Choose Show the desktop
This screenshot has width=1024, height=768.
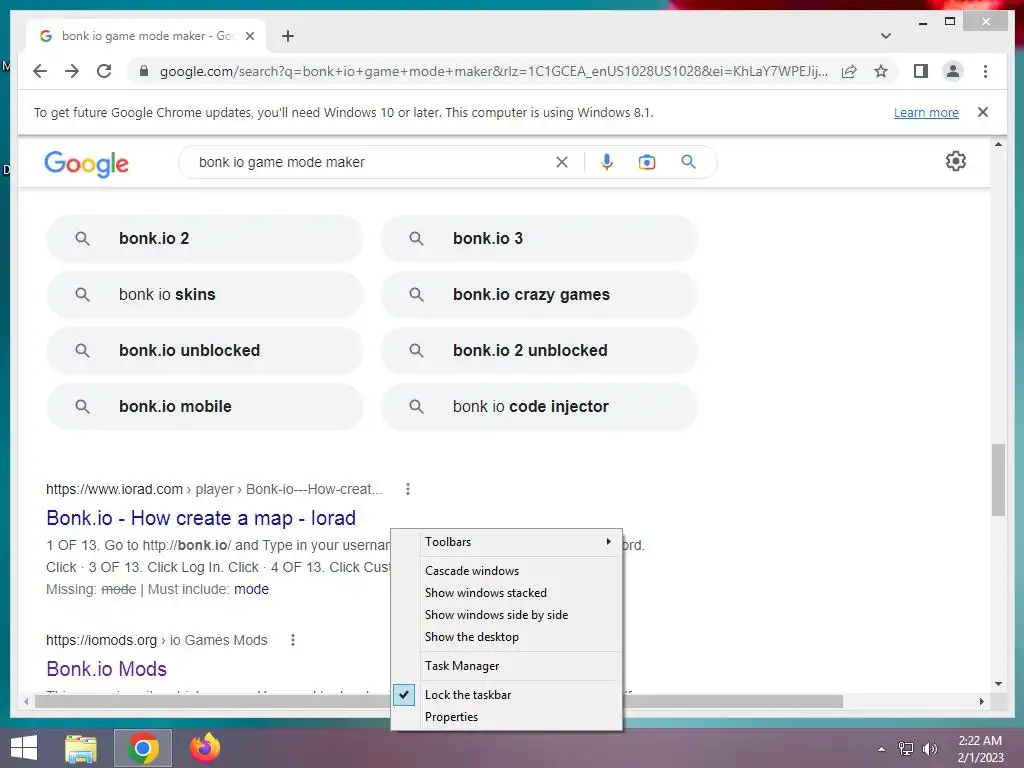click(x=507, y=637)
